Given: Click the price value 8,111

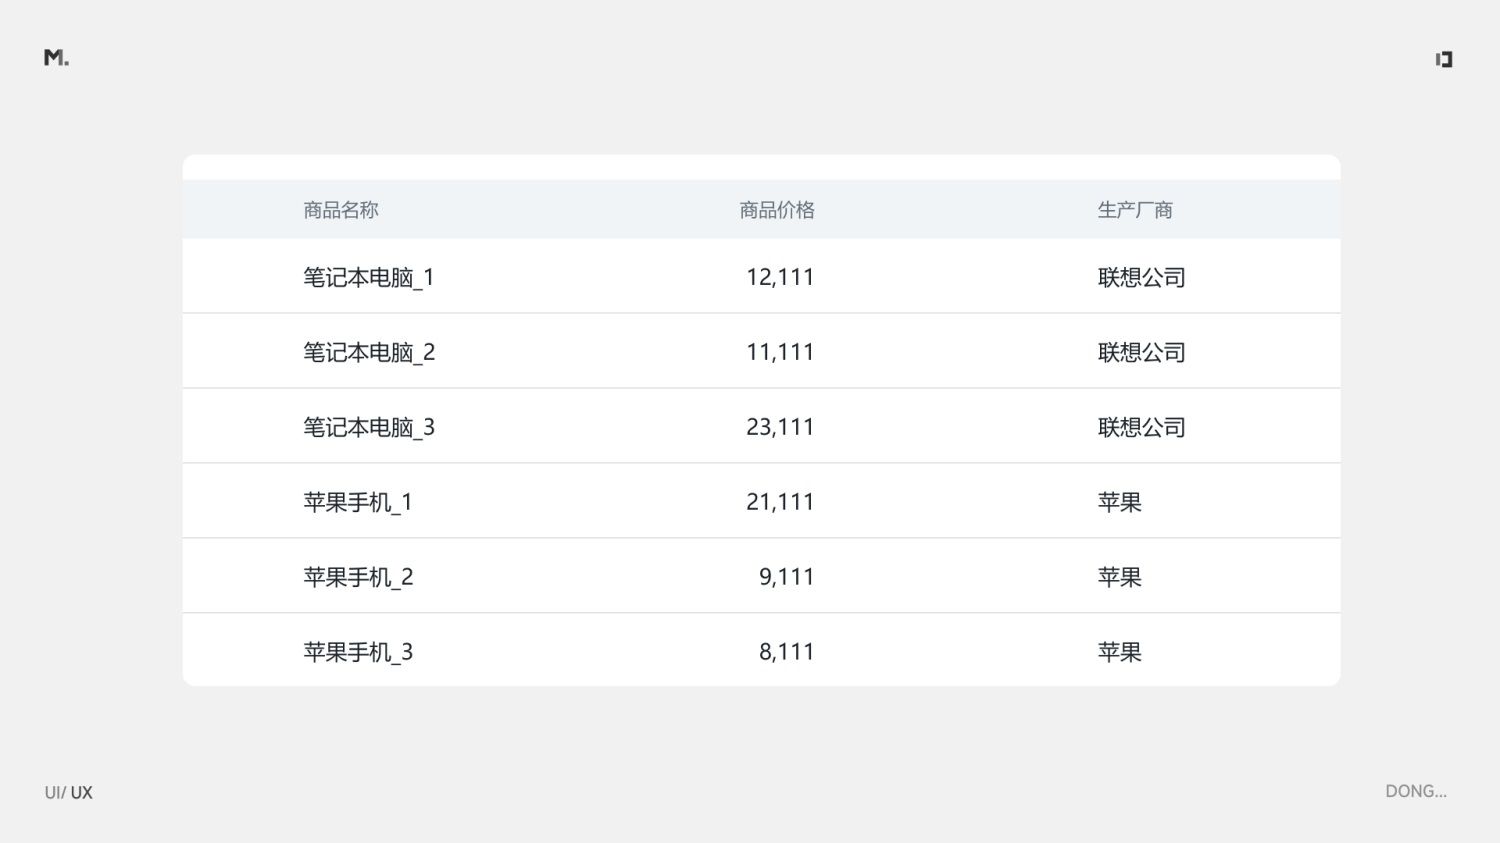Looking at the screenshot, I should (x=787, y=652).
